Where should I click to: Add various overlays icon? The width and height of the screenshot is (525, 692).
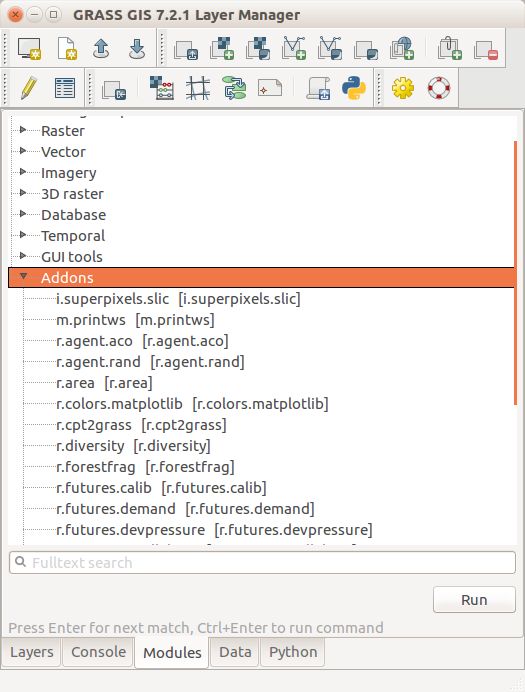(x=366, y=49)
